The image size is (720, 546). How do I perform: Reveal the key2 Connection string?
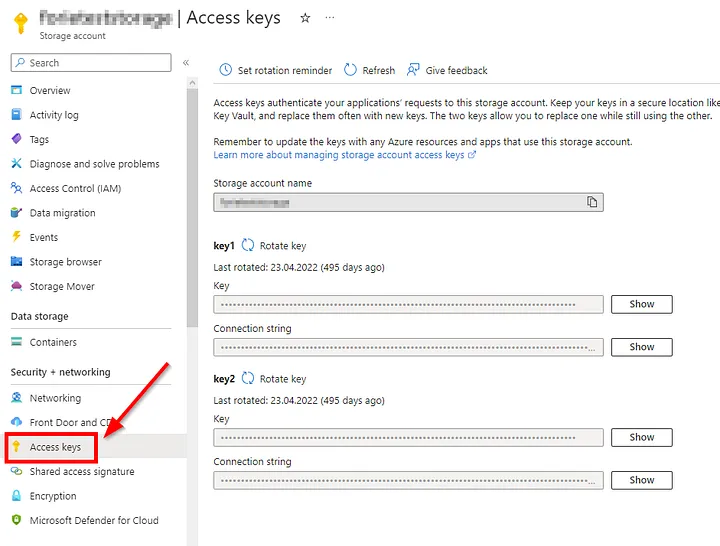pos(642,480)
